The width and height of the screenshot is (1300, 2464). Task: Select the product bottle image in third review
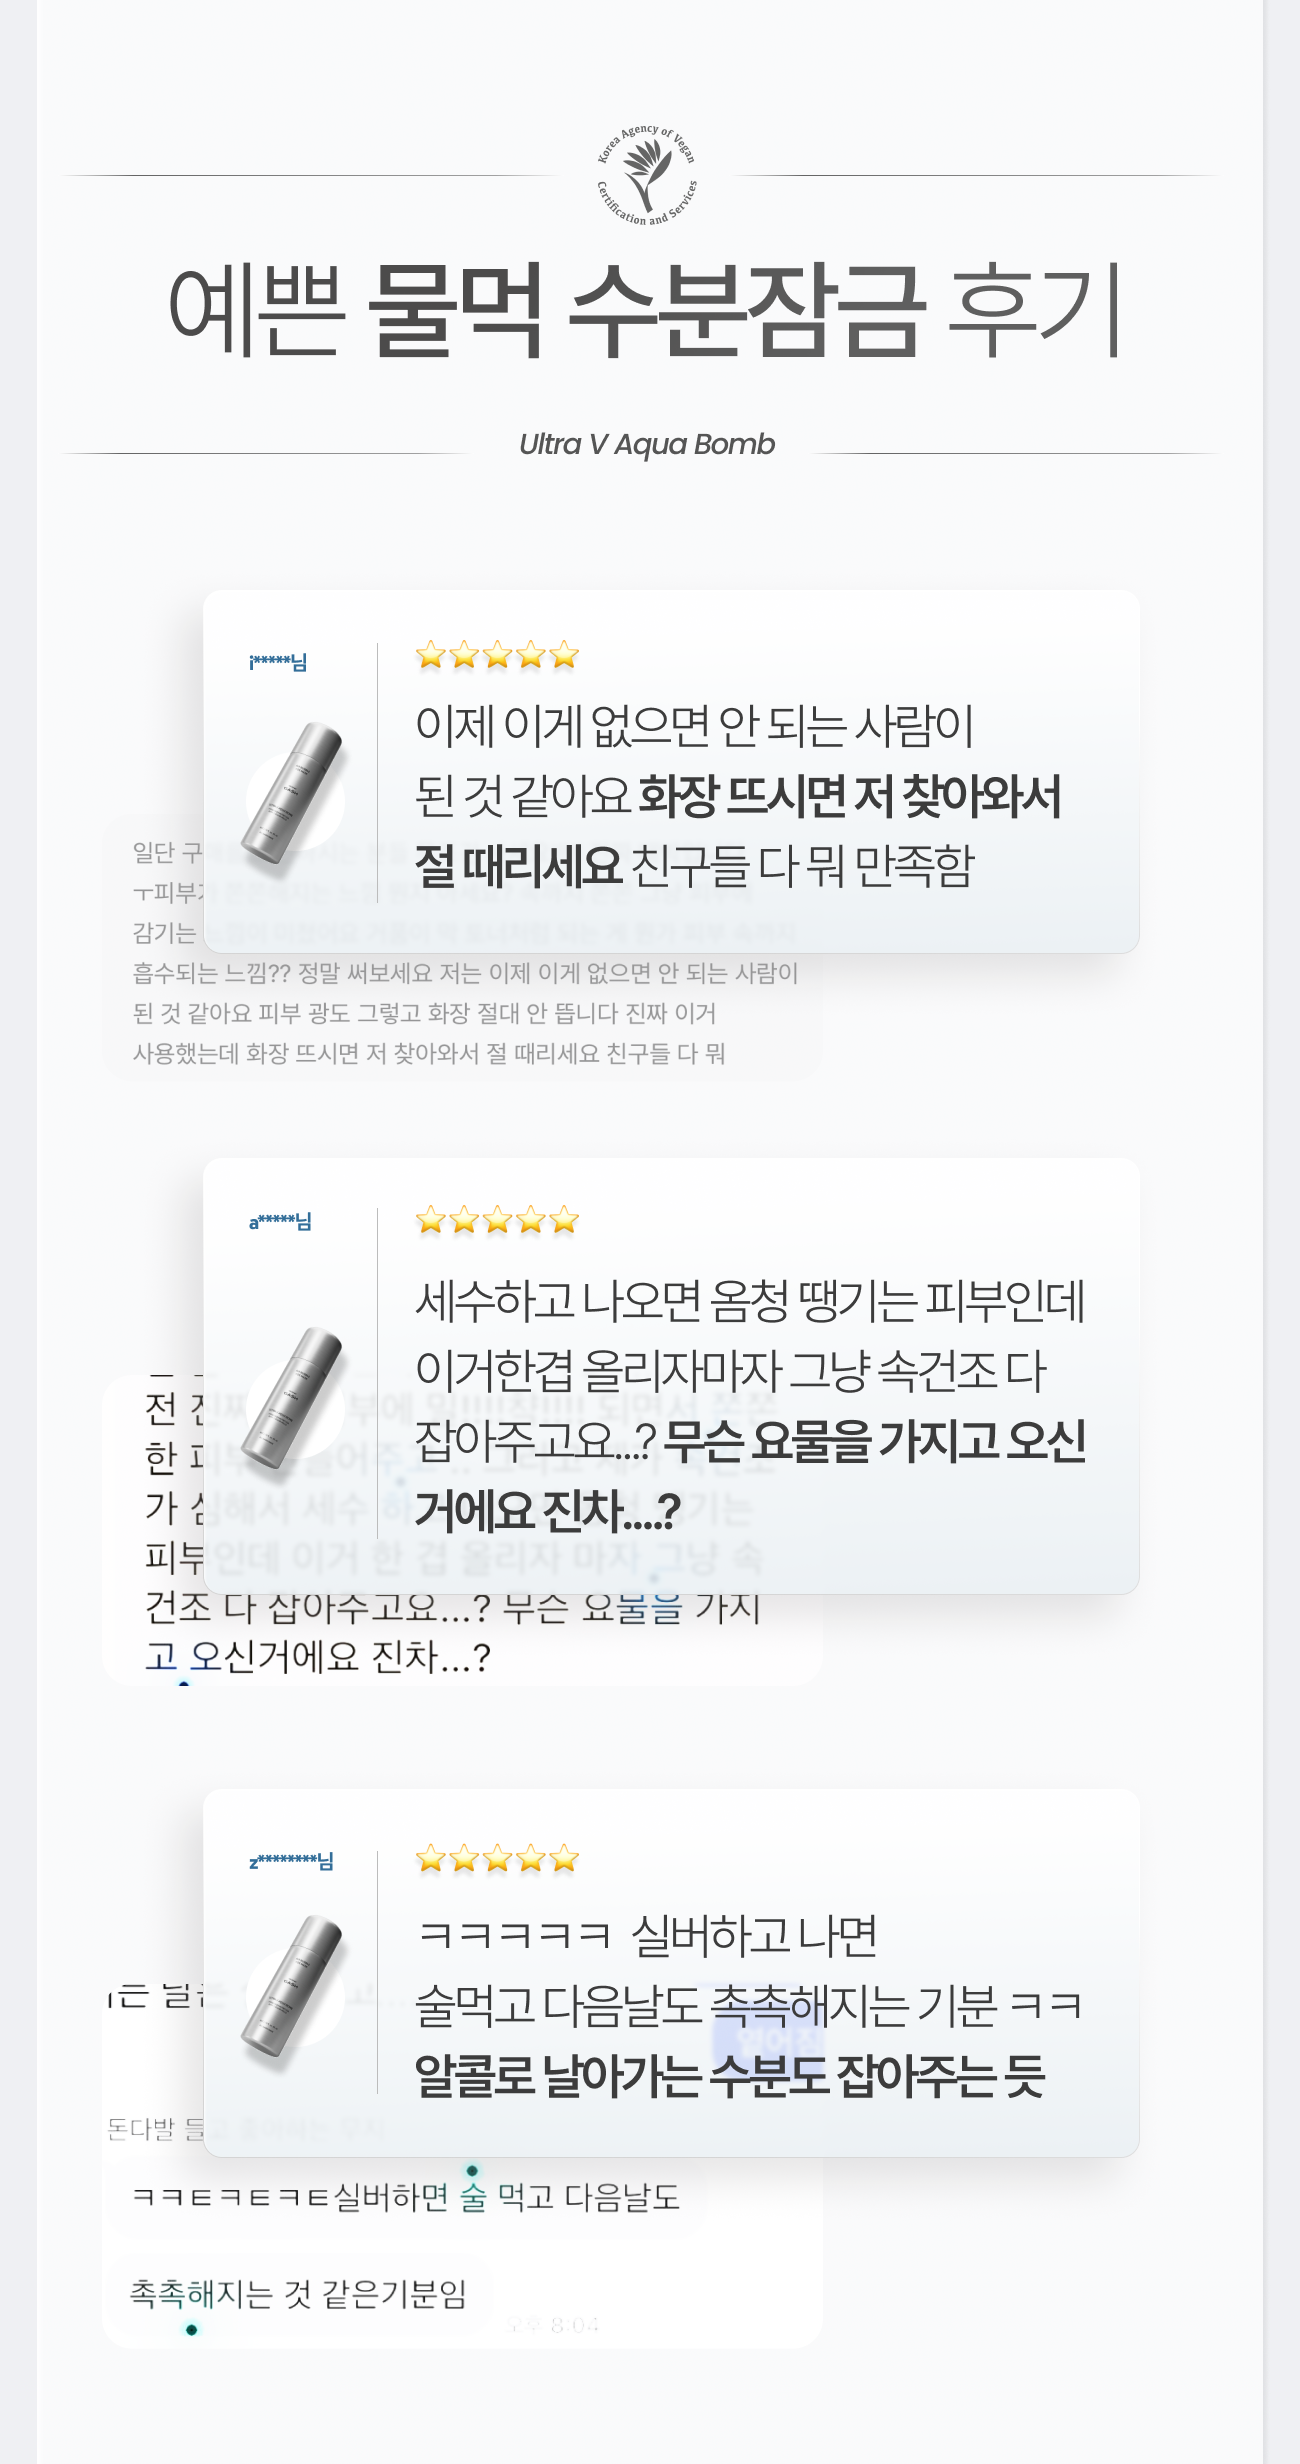(x=294, y=1985)
